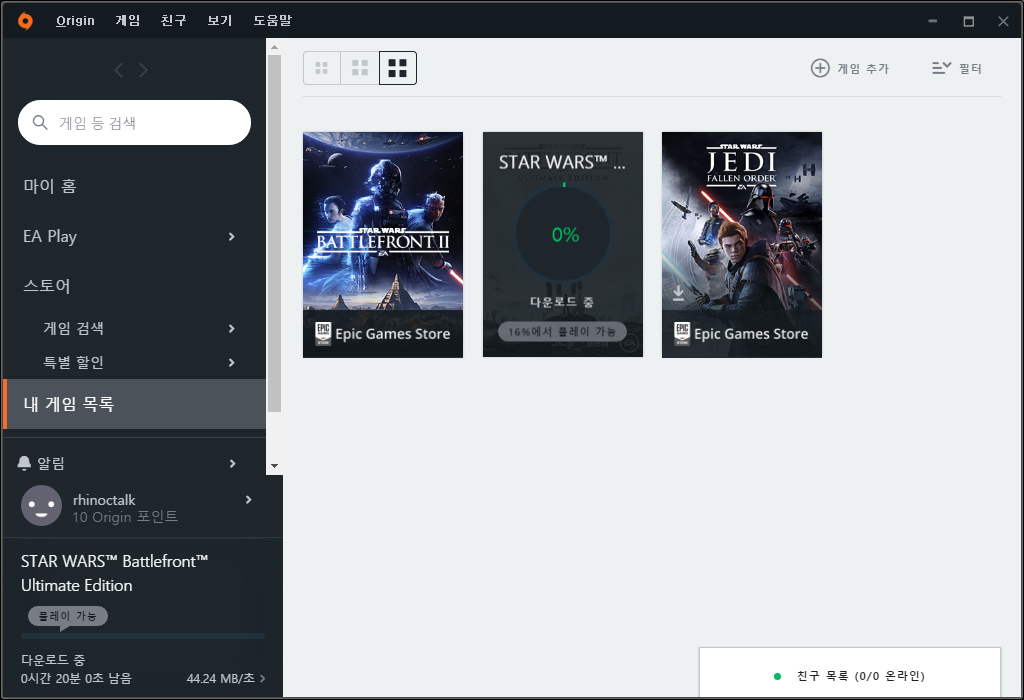Image resolution: width=1024 pixels, height=700 pixels.
Task: Click the sidebar scrollbar down arrow
Action: click(x=274, y=466)
